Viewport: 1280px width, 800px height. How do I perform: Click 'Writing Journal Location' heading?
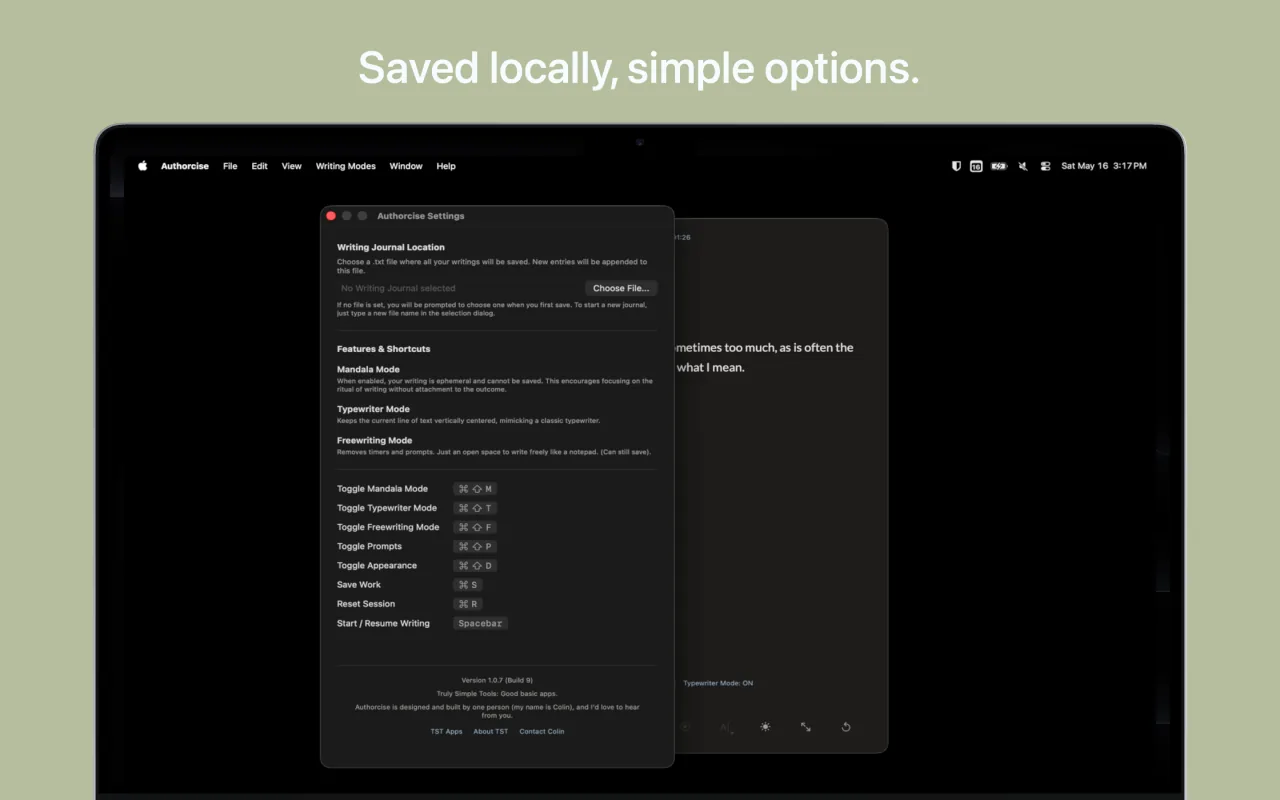tap(391, 247)
